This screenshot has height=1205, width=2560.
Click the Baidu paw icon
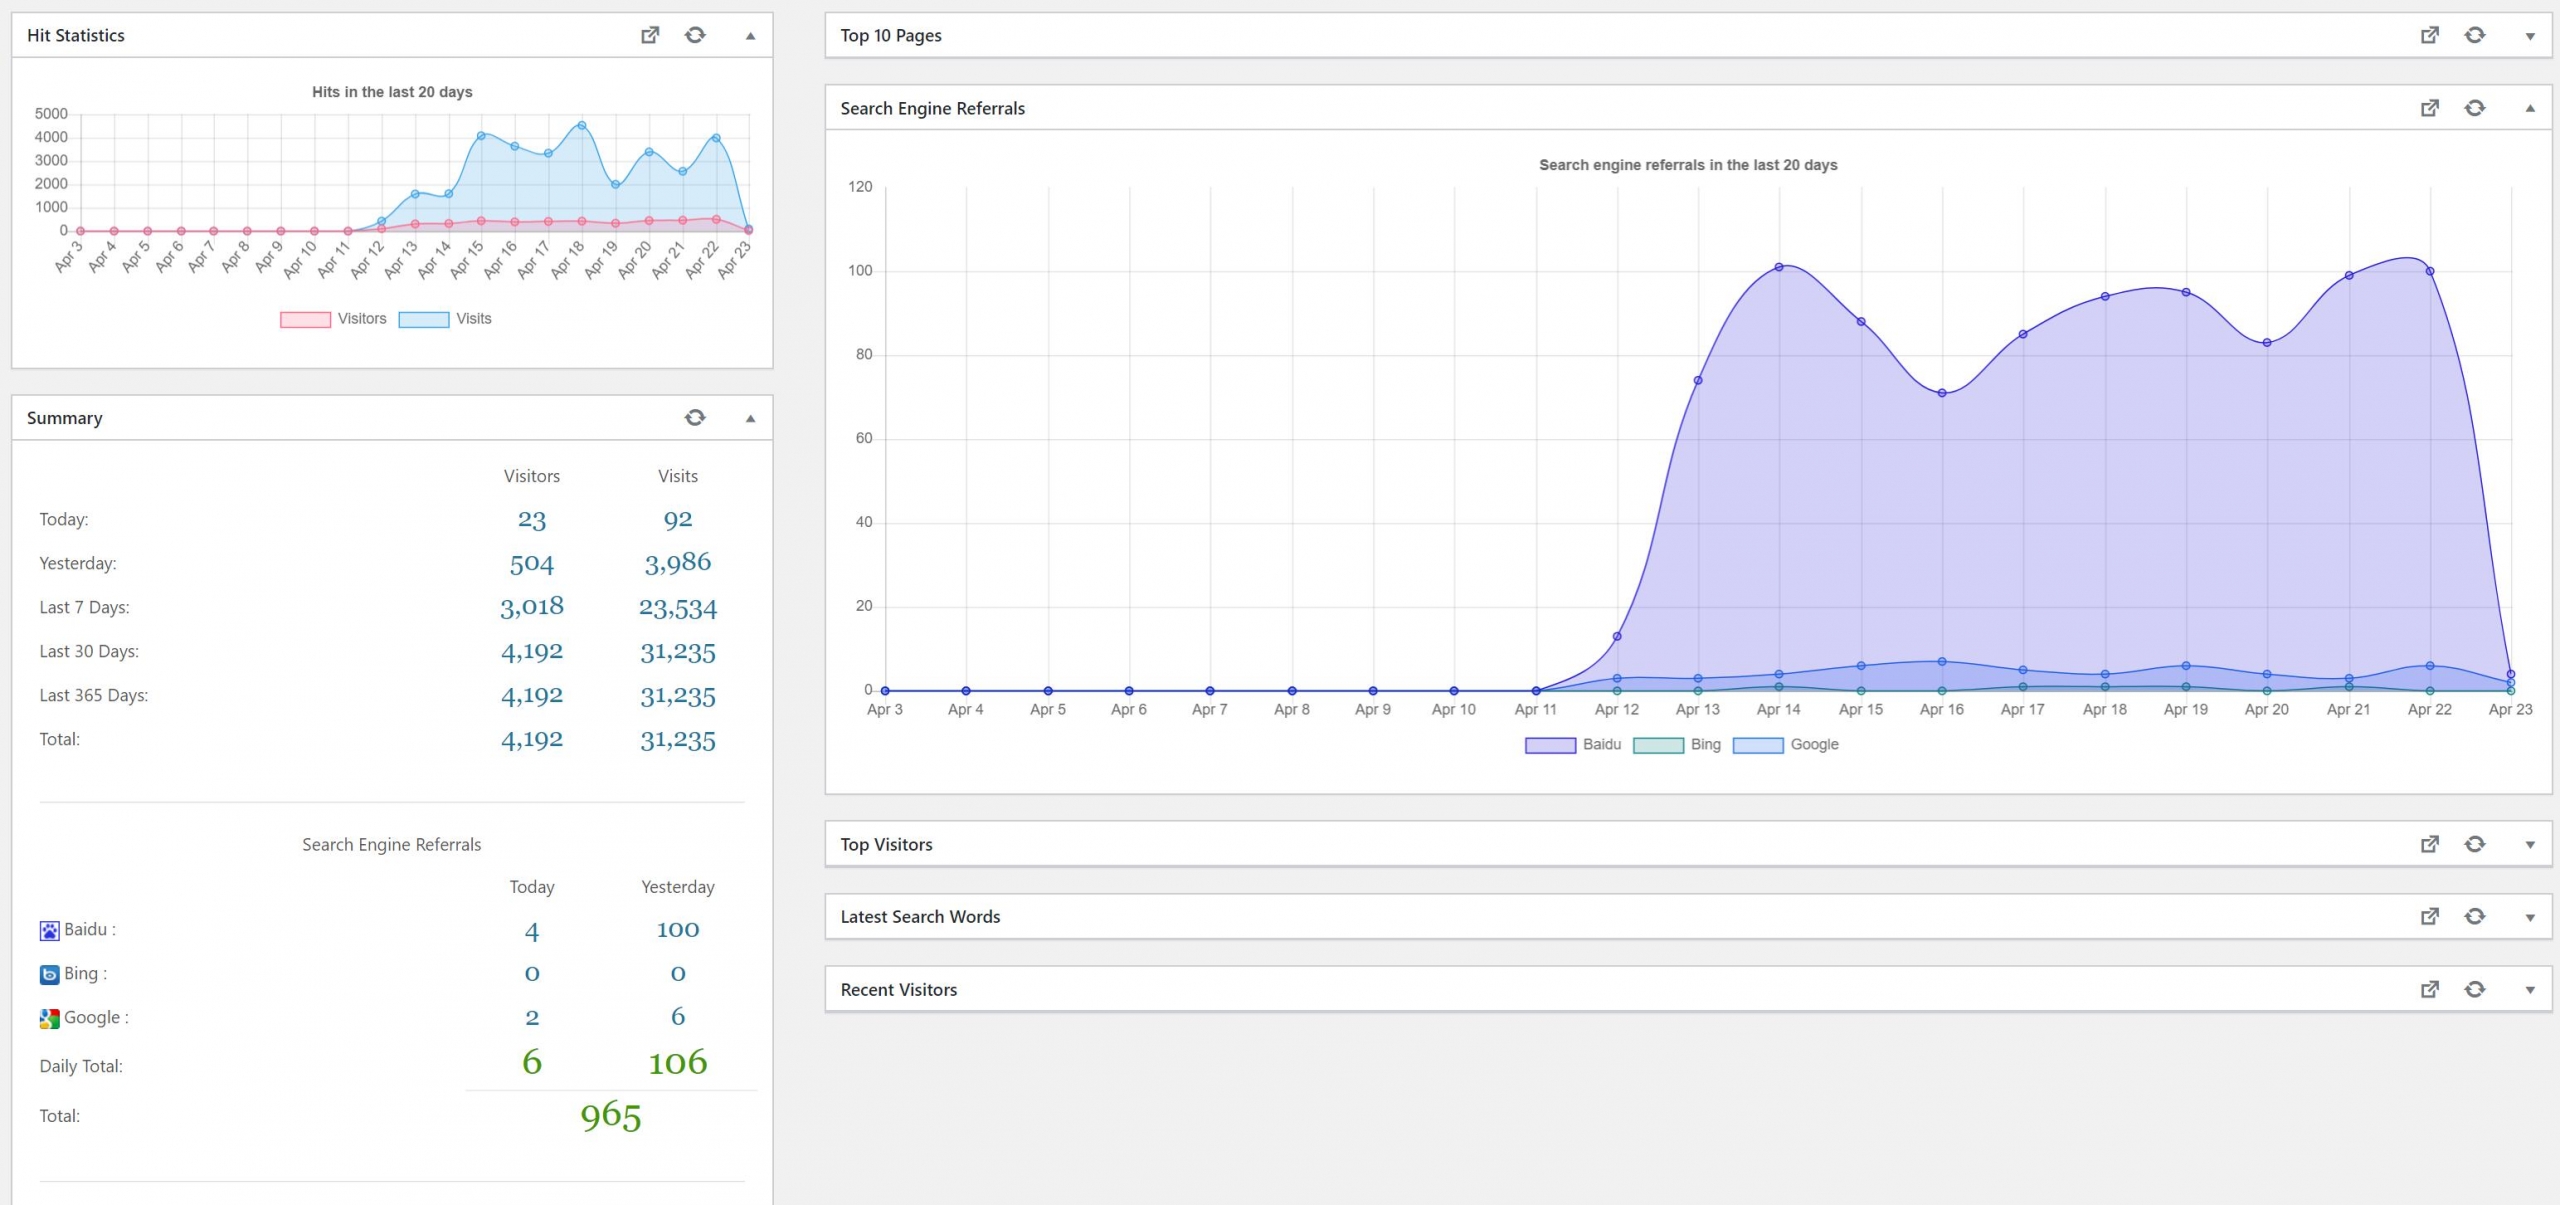click(x=49, y=931)
